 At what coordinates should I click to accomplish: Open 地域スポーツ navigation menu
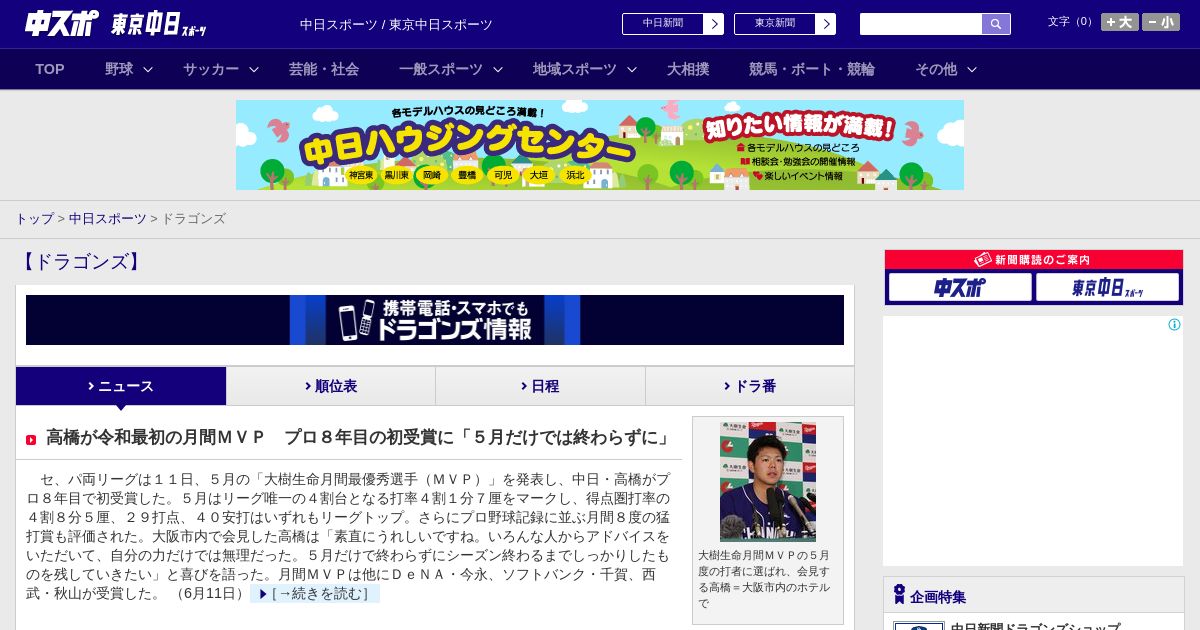(x=575, y=69)
